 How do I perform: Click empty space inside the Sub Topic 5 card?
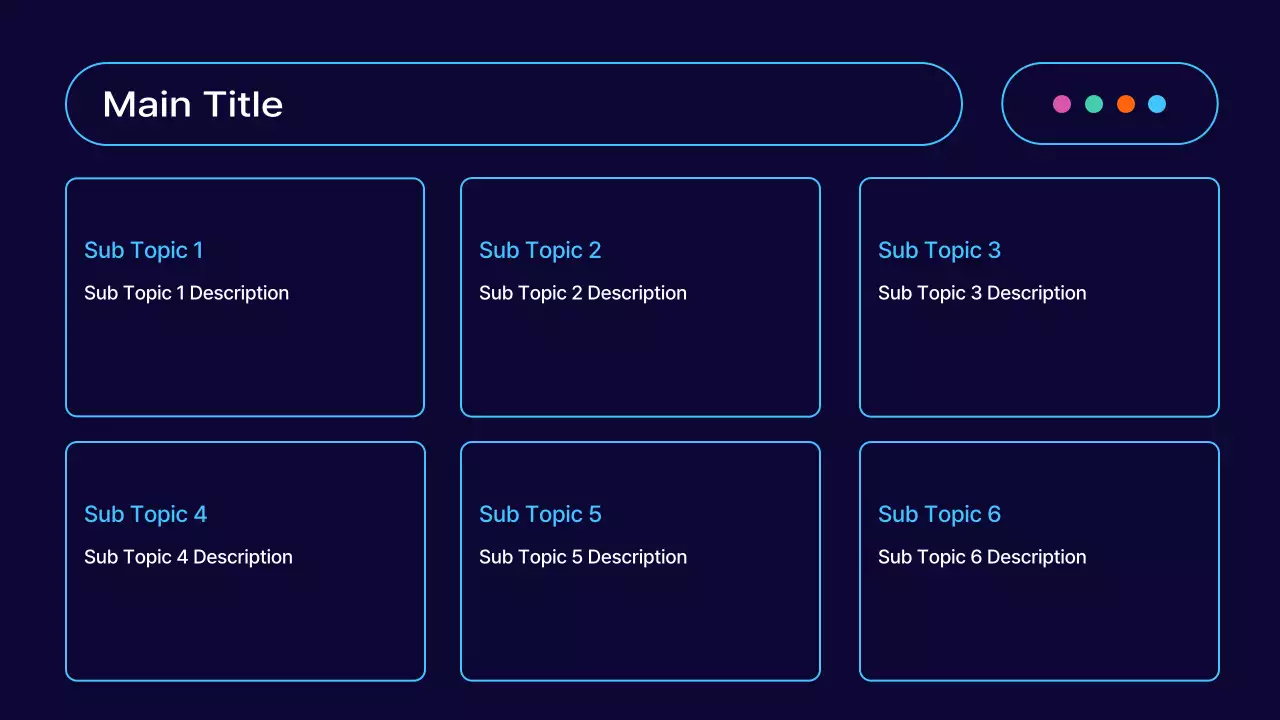point(640,630)
